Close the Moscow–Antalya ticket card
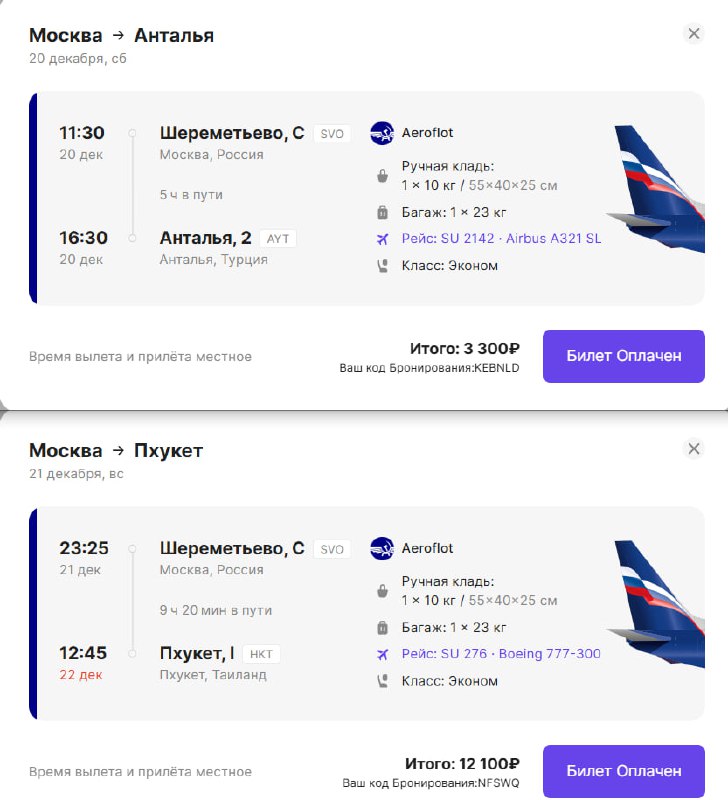The image size is (728, 800). point(694,34)
